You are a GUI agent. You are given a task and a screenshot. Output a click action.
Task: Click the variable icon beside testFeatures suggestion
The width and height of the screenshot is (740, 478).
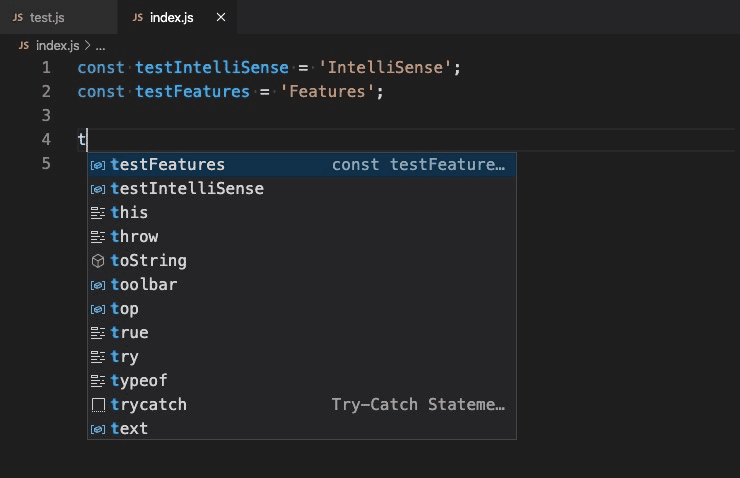click(x=98, y=165)
